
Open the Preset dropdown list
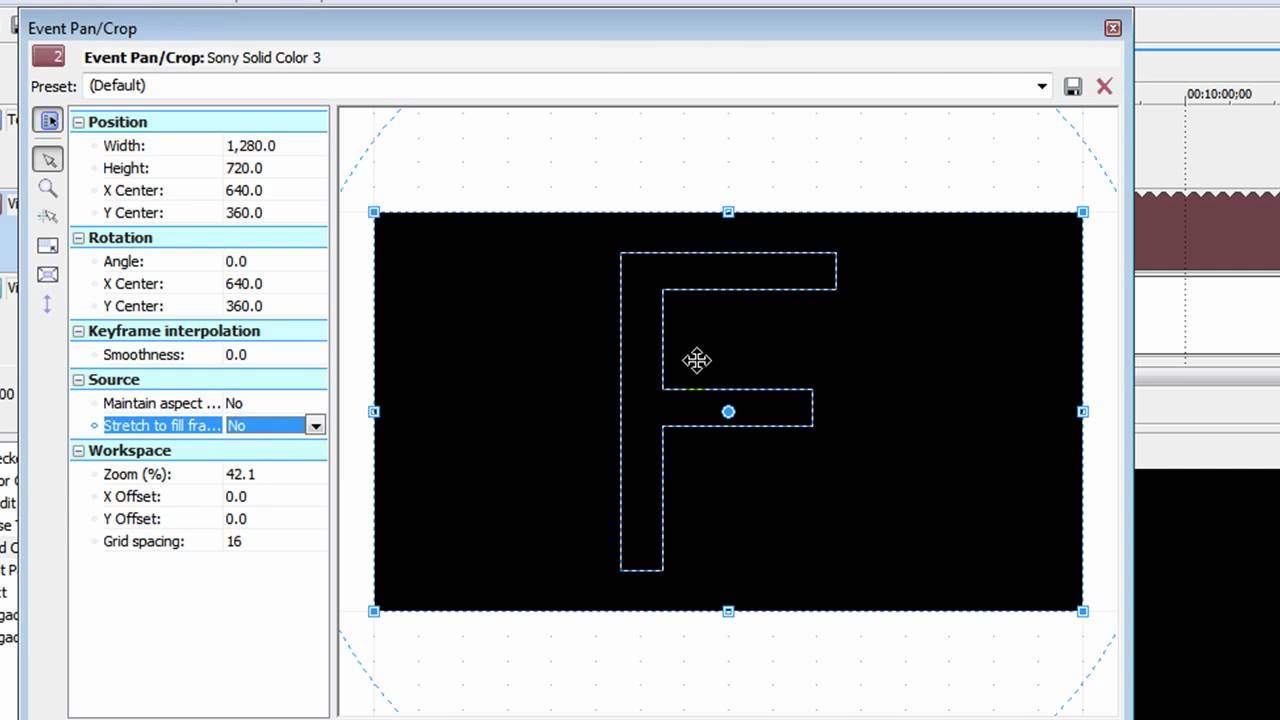(1042, 86)
